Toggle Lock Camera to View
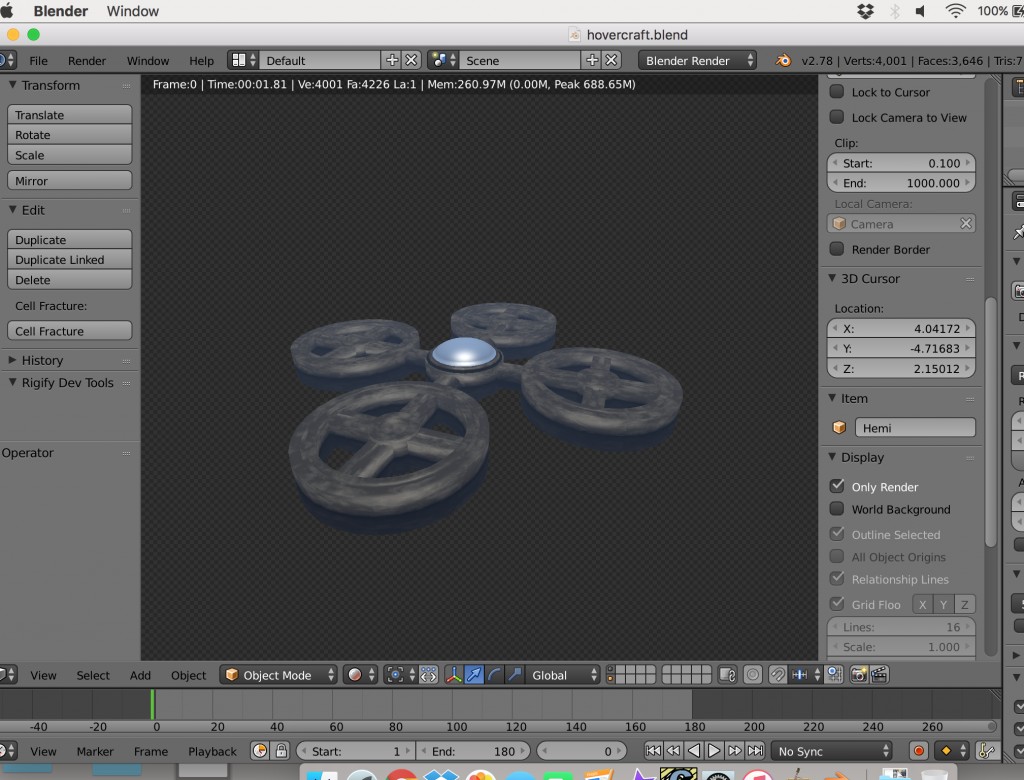1024x780 pixels. tap(836, 117)
